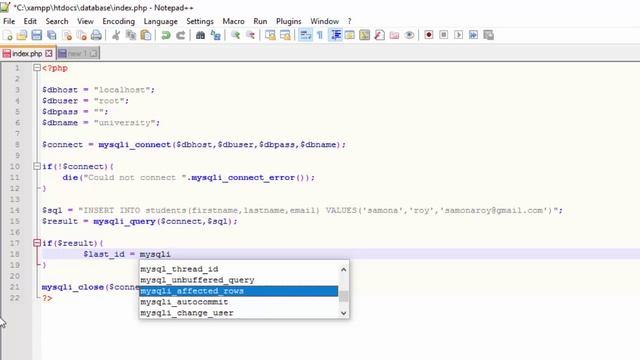This screenshot has width=640, height=360.
Task: Click the Synchronize Horizontal Scrolling icon
Action: 285,35
